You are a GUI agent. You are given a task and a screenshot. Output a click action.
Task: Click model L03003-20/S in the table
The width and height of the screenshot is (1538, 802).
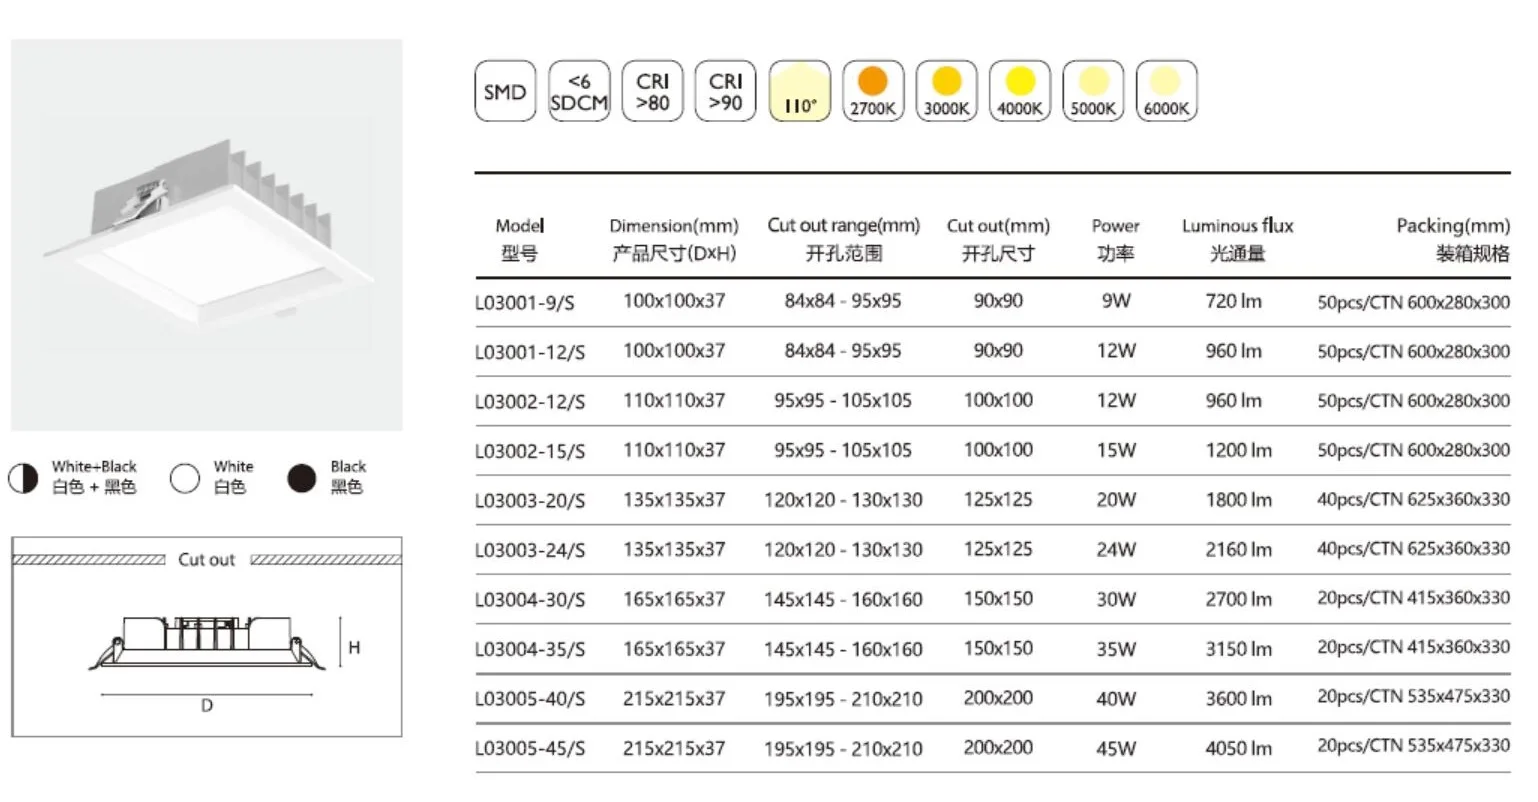[530, 501]
